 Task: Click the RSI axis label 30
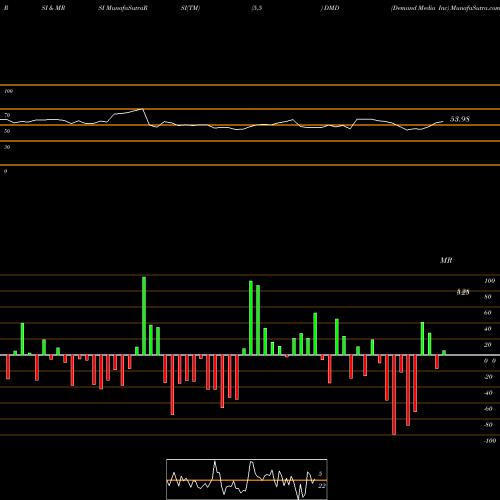(7, 147)
